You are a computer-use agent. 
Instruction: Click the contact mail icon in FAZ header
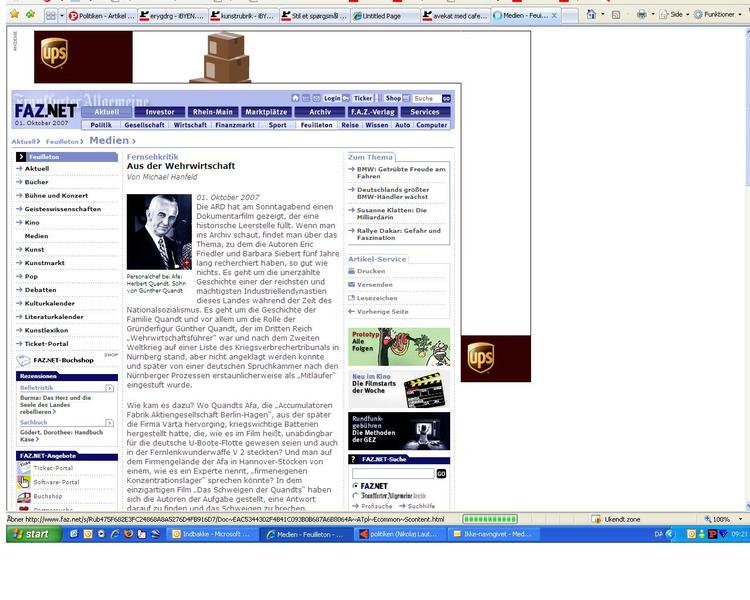317,98
